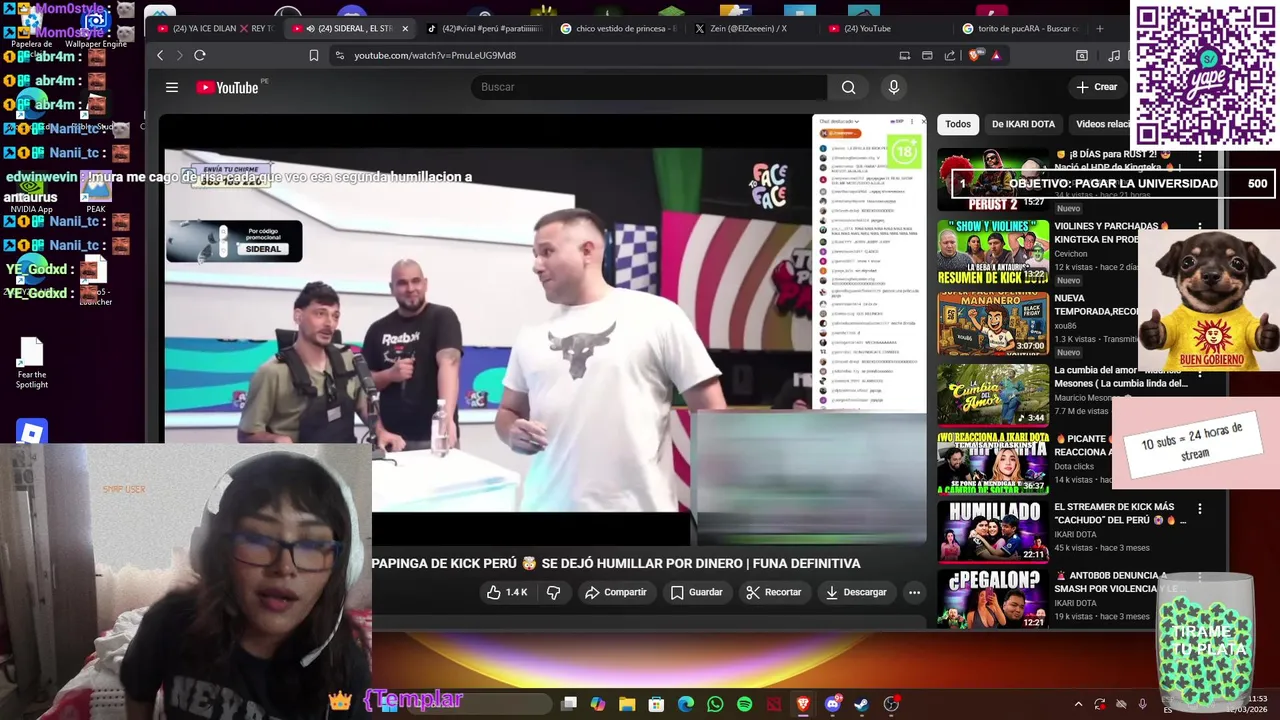Open Brave Shields lion icon in address bar
Viewport: 1280px width, 720px height.
[x=975, y=55]
